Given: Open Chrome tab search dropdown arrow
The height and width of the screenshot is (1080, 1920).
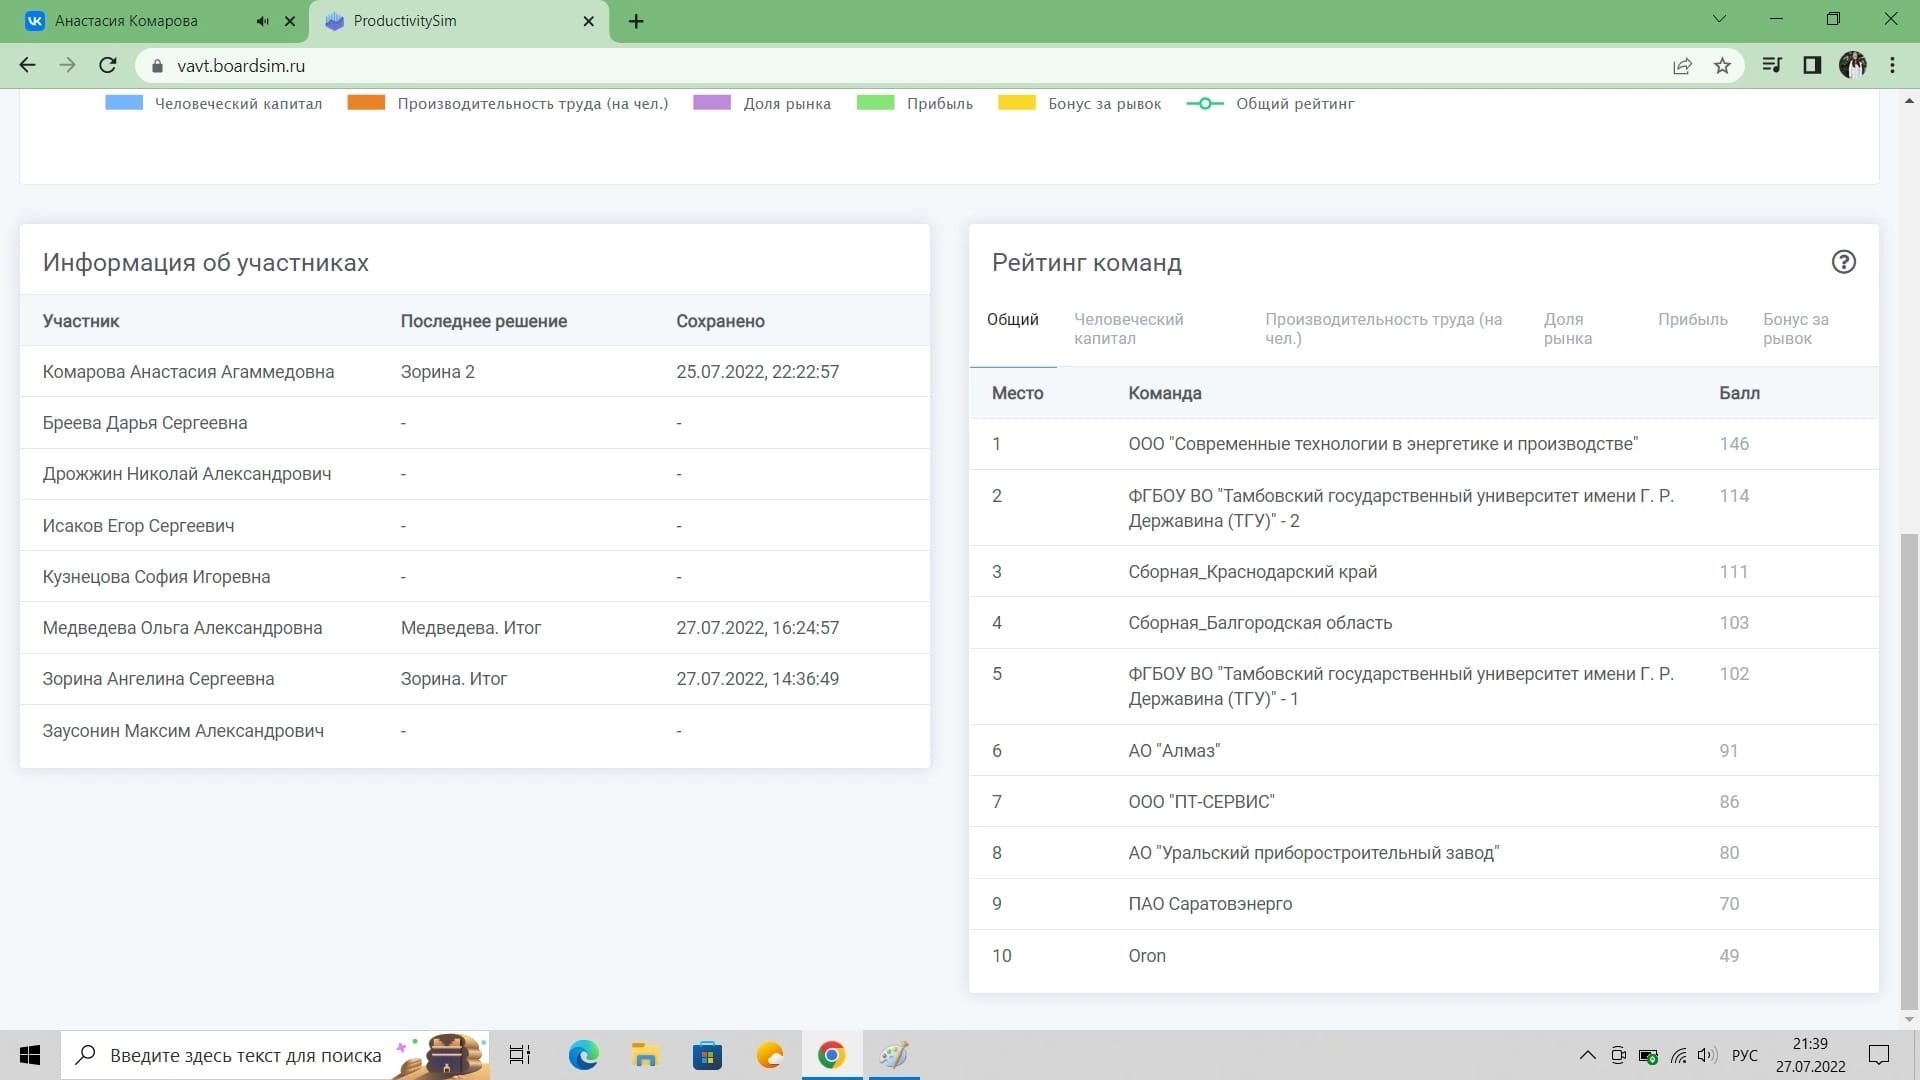Looking at the screenshot, I should click(x=1719, y=19).
